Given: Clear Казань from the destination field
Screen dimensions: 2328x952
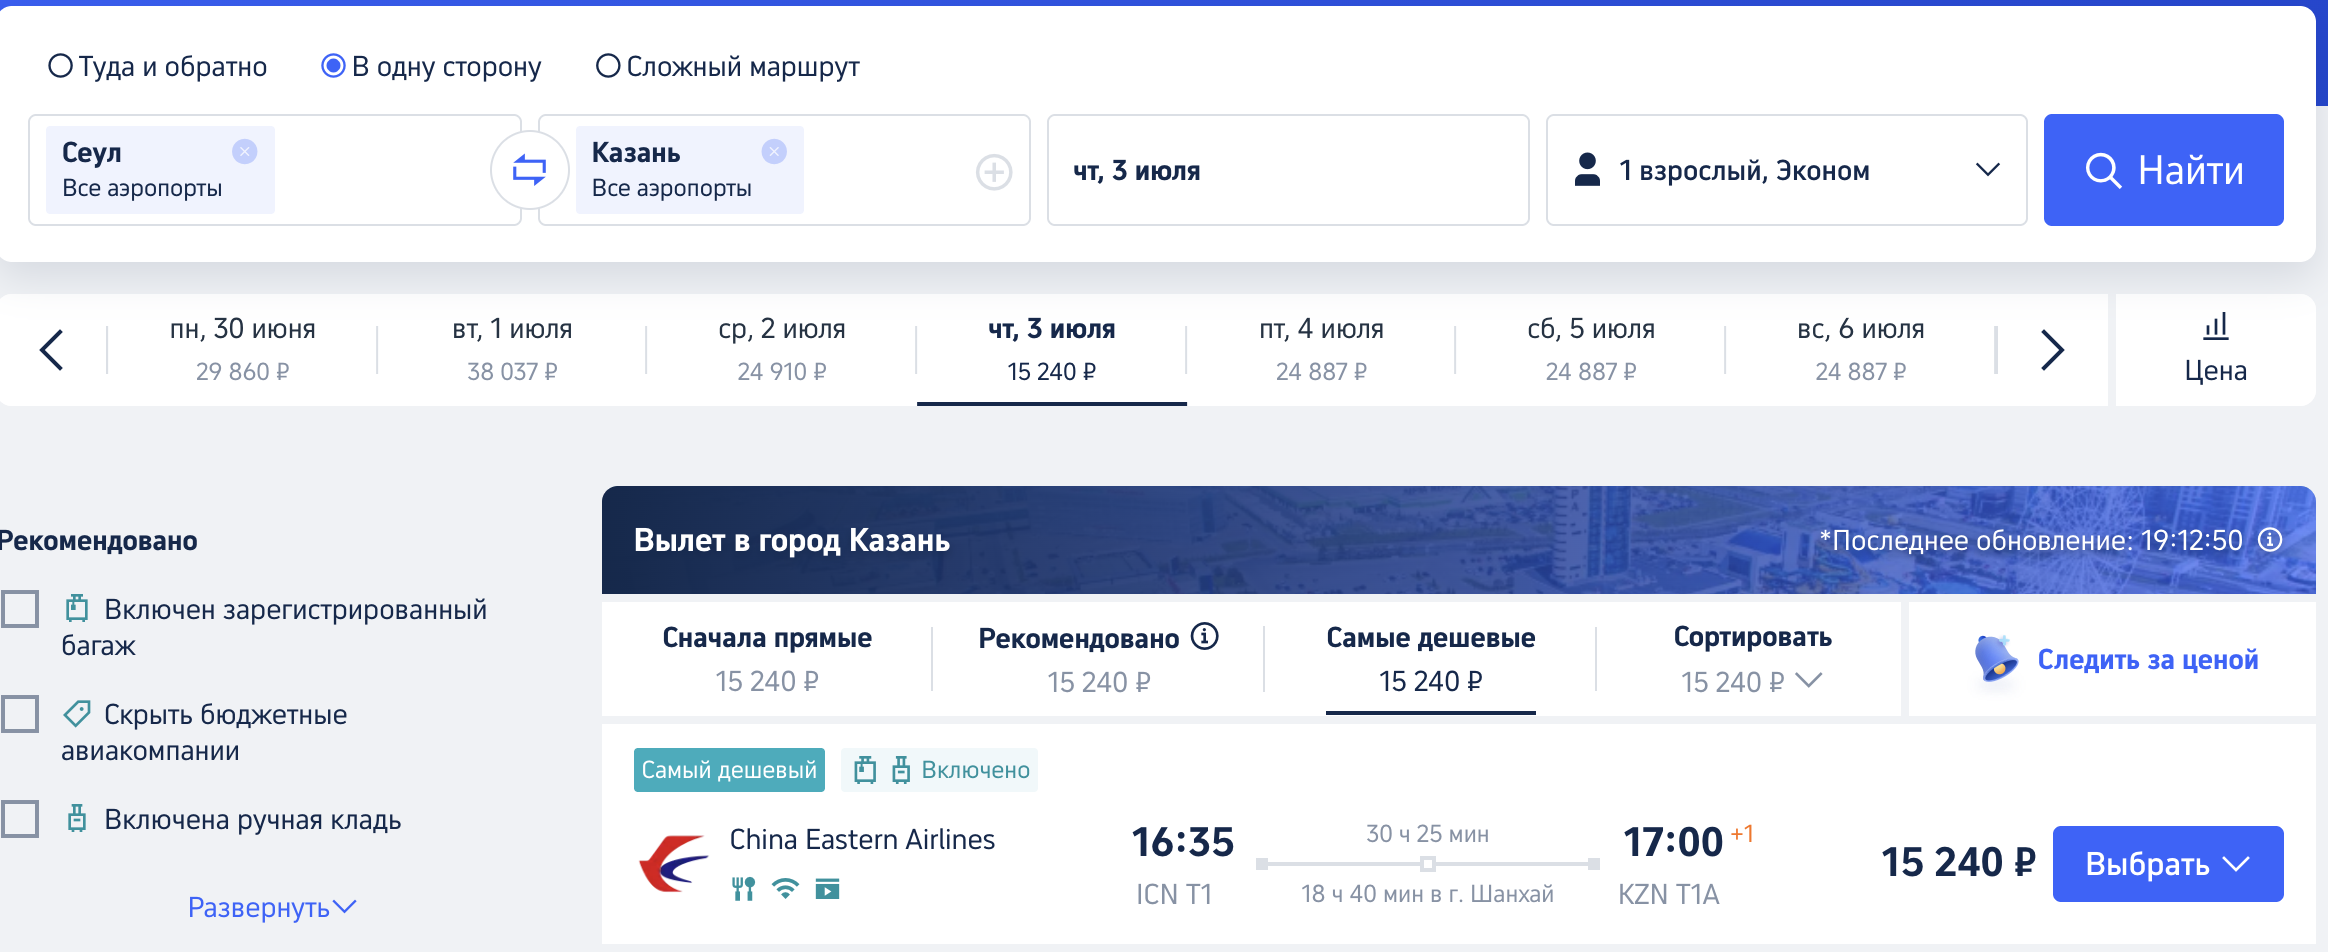Looking at the screenshot, I should [774, 151].
